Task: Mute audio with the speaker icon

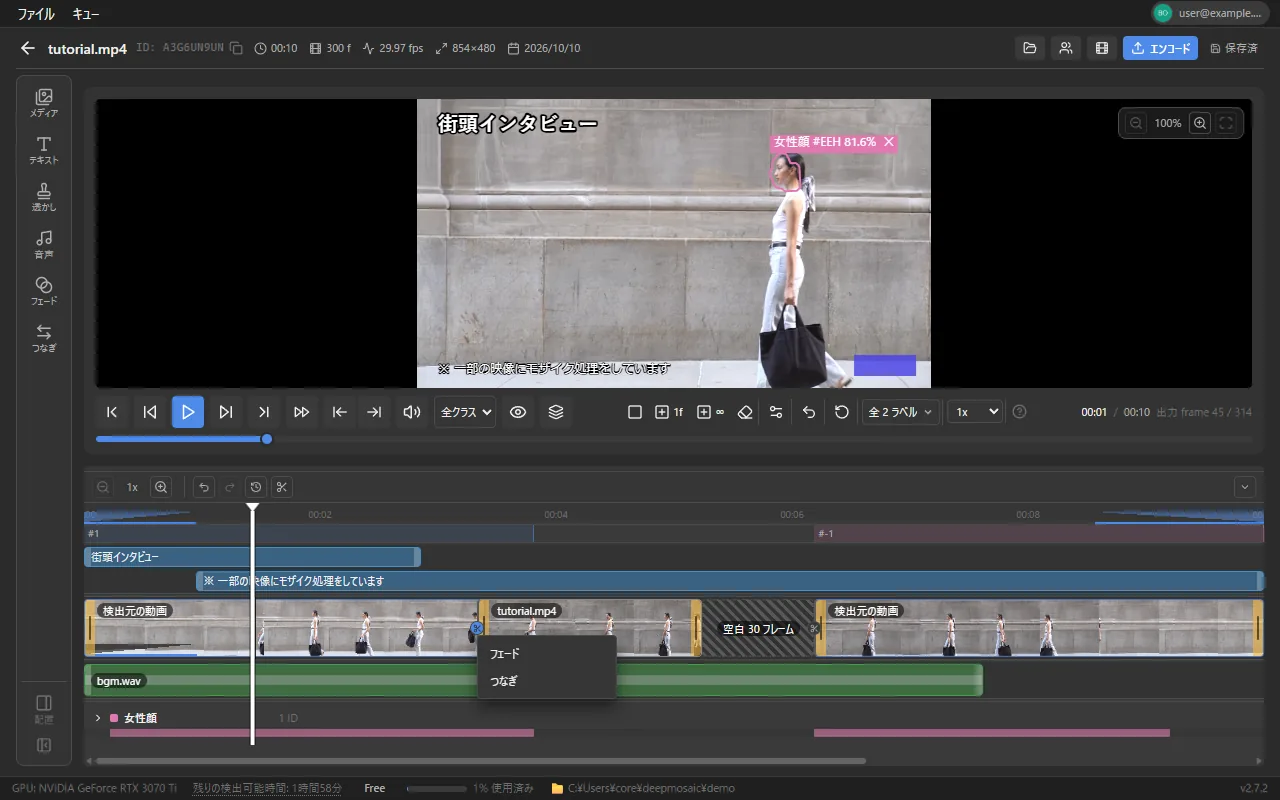Action: tap(411, 412)
